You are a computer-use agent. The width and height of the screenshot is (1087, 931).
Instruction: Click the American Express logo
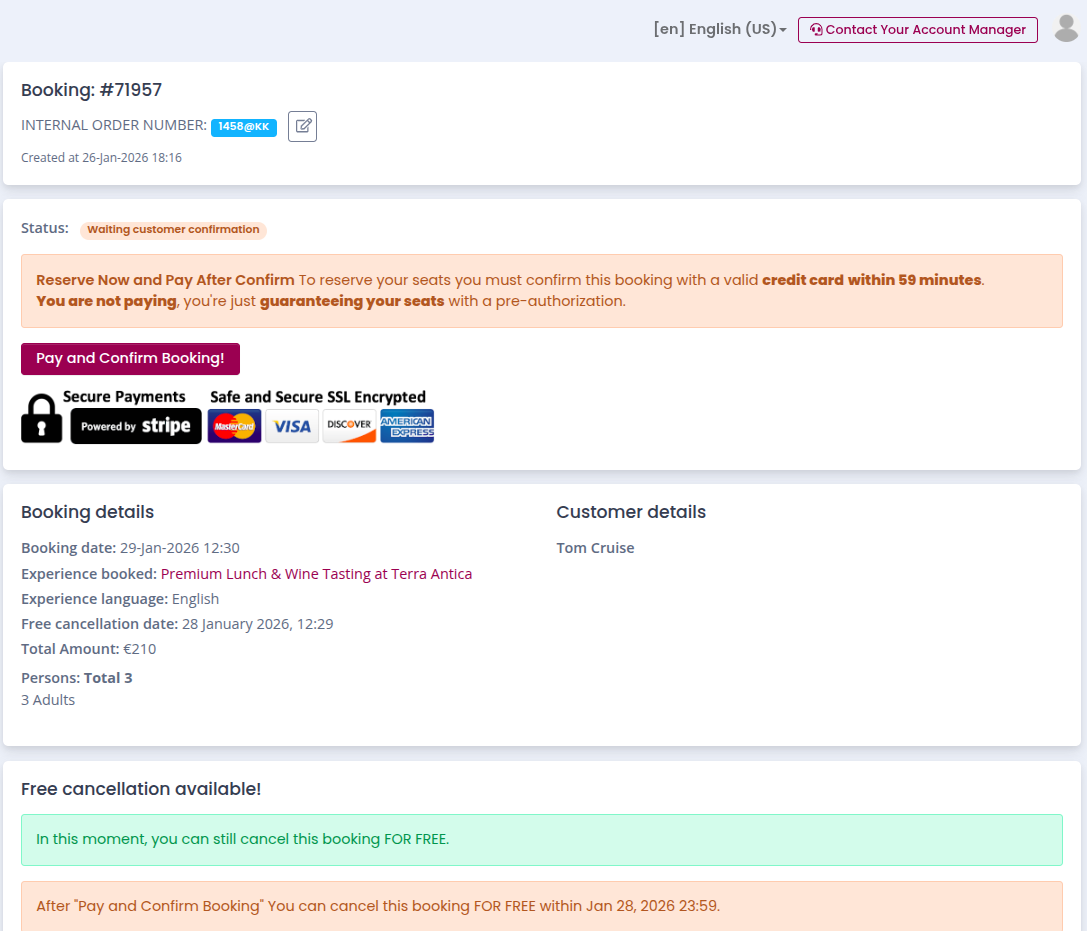[x=407, y=426]
